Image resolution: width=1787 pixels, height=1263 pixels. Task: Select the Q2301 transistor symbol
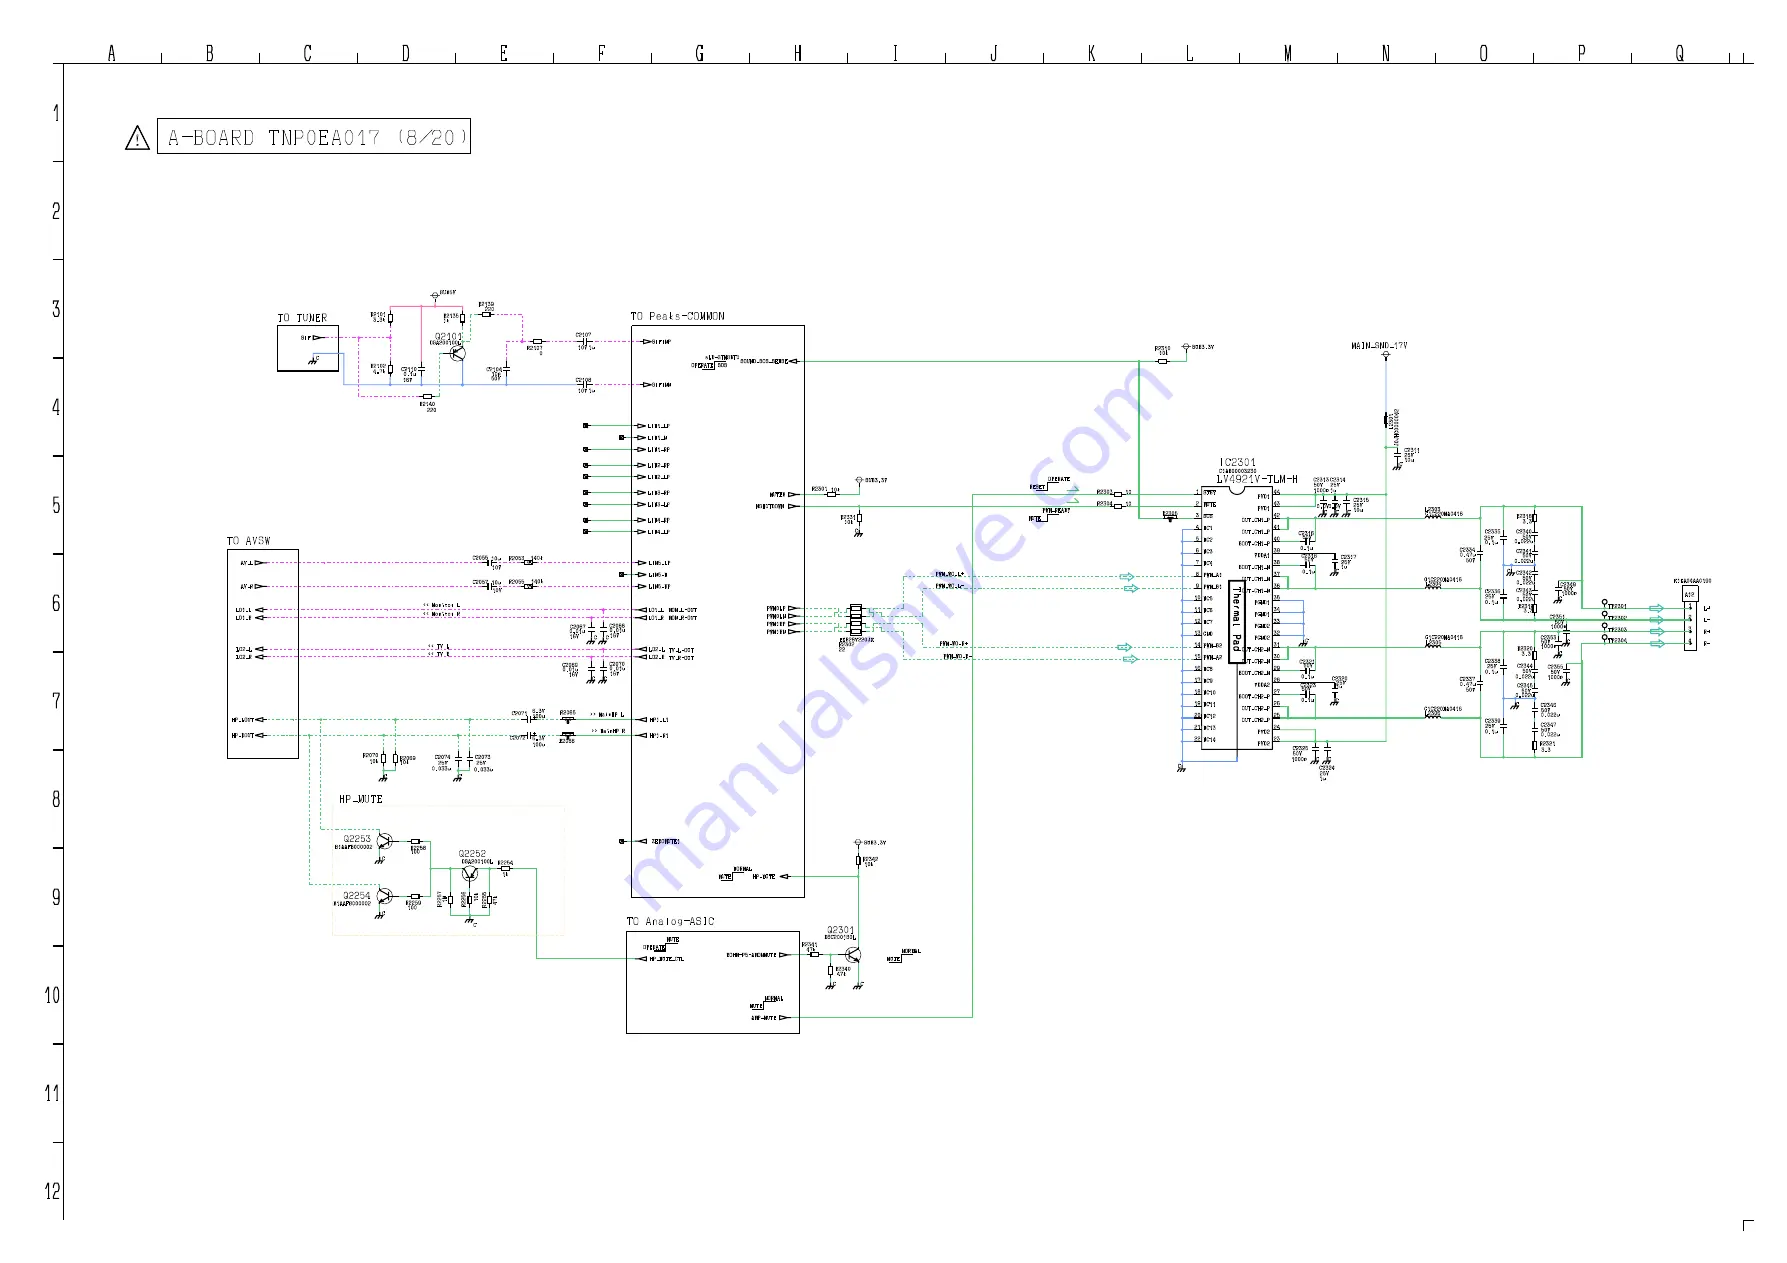852,955
